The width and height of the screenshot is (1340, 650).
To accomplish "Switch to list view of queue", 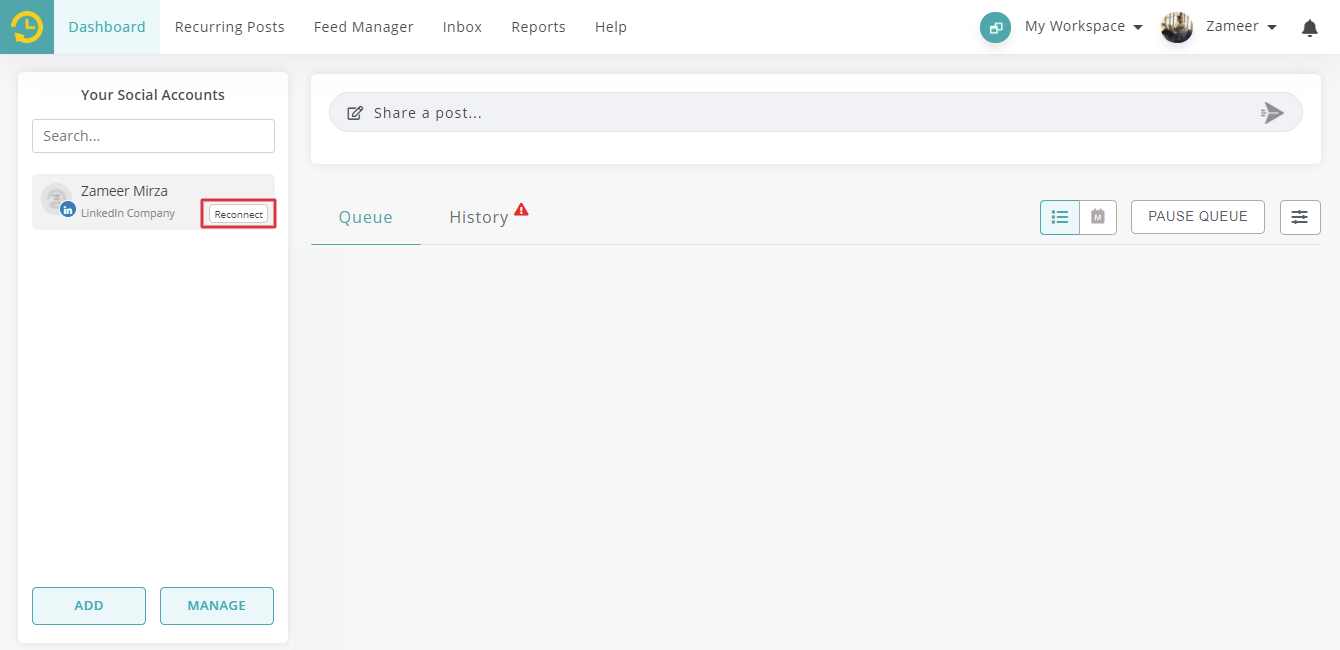I will tap(1060, 217).
